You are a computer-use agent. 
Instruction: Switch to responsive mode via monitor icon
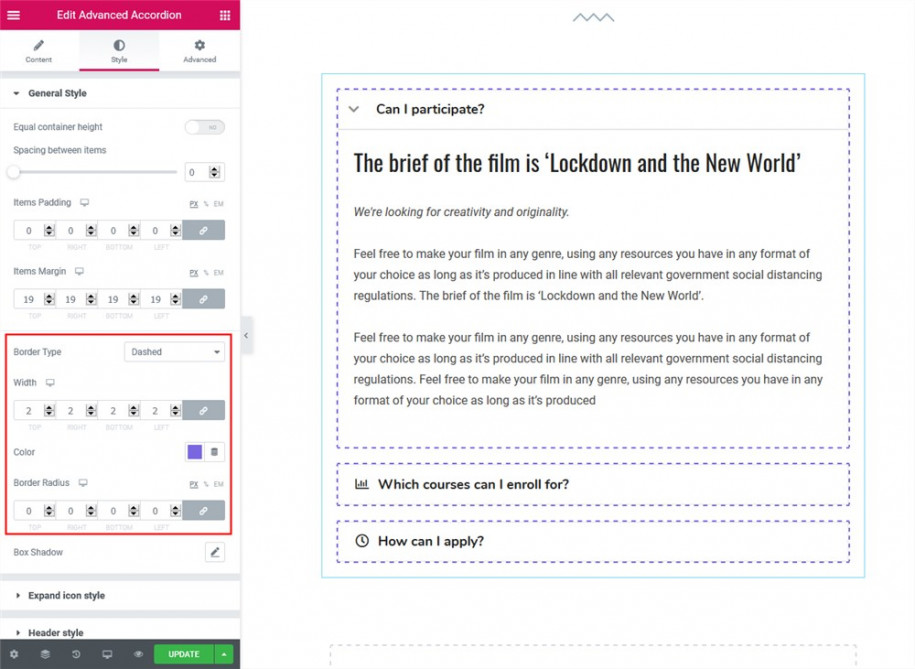coord(107,654)
